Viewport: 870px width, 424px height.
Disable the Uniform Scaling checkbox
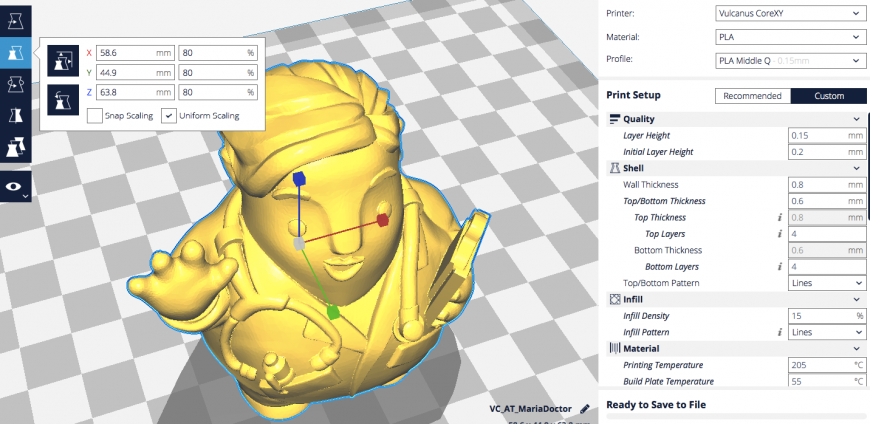[169, 116]
